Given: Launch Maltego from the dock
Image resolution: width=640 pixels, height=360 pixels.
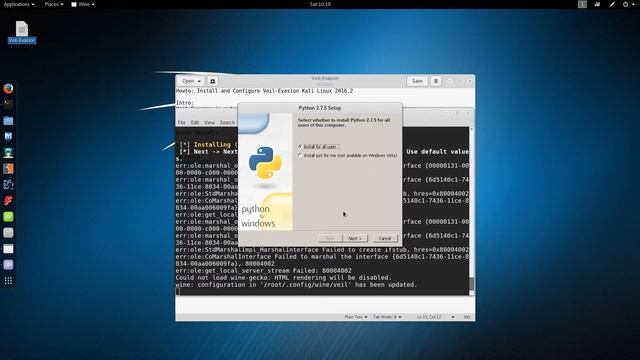Looking at the screenshot, I should 8,184.
